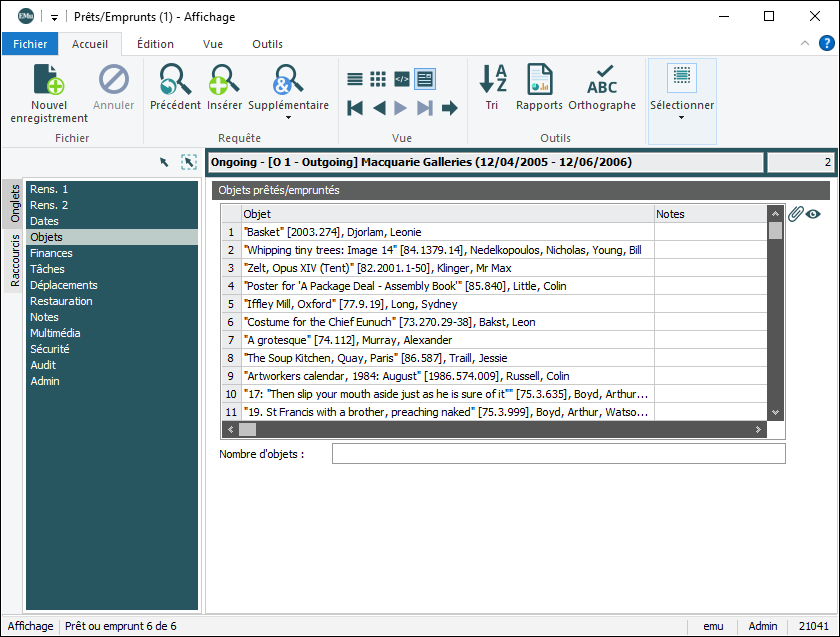Image resolution: width=840 pixels, height=637 pixels.
Task: Expand the Supplémentaire dropdown
Action: 288,118
